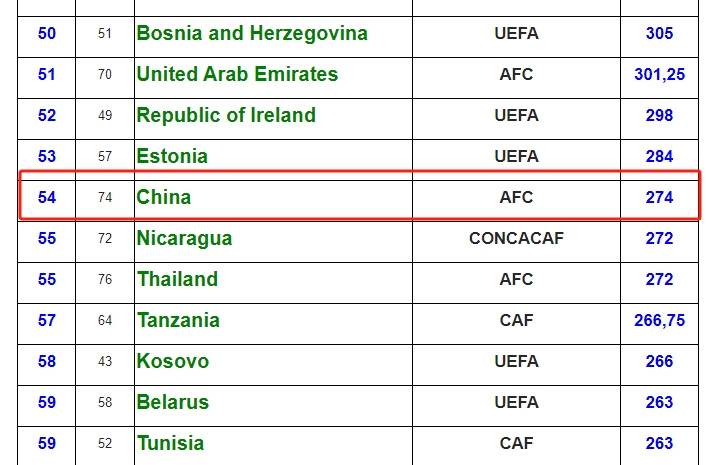Screen dimensions: 727x465
Task: Click the Kosovo country link
Action: tap(173, 362)
